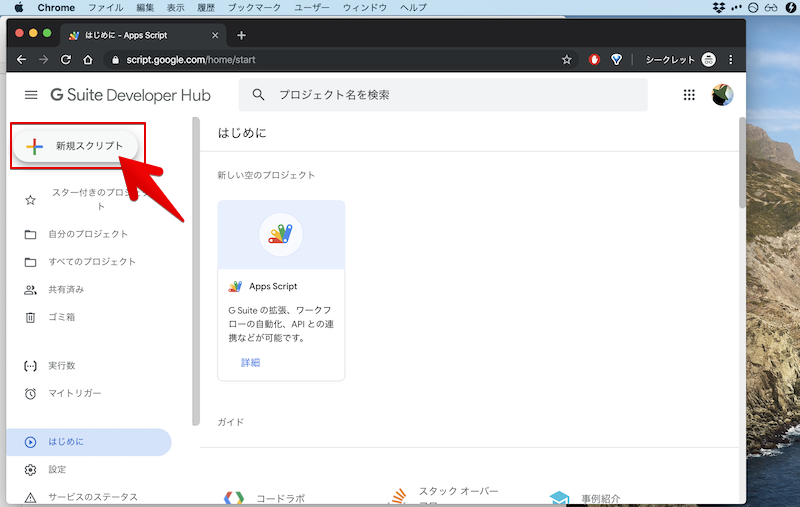Image resolution: width=800 pixels, height=507 pixels.
Task: Open 実行数 executions page
Action: point(62,366)
